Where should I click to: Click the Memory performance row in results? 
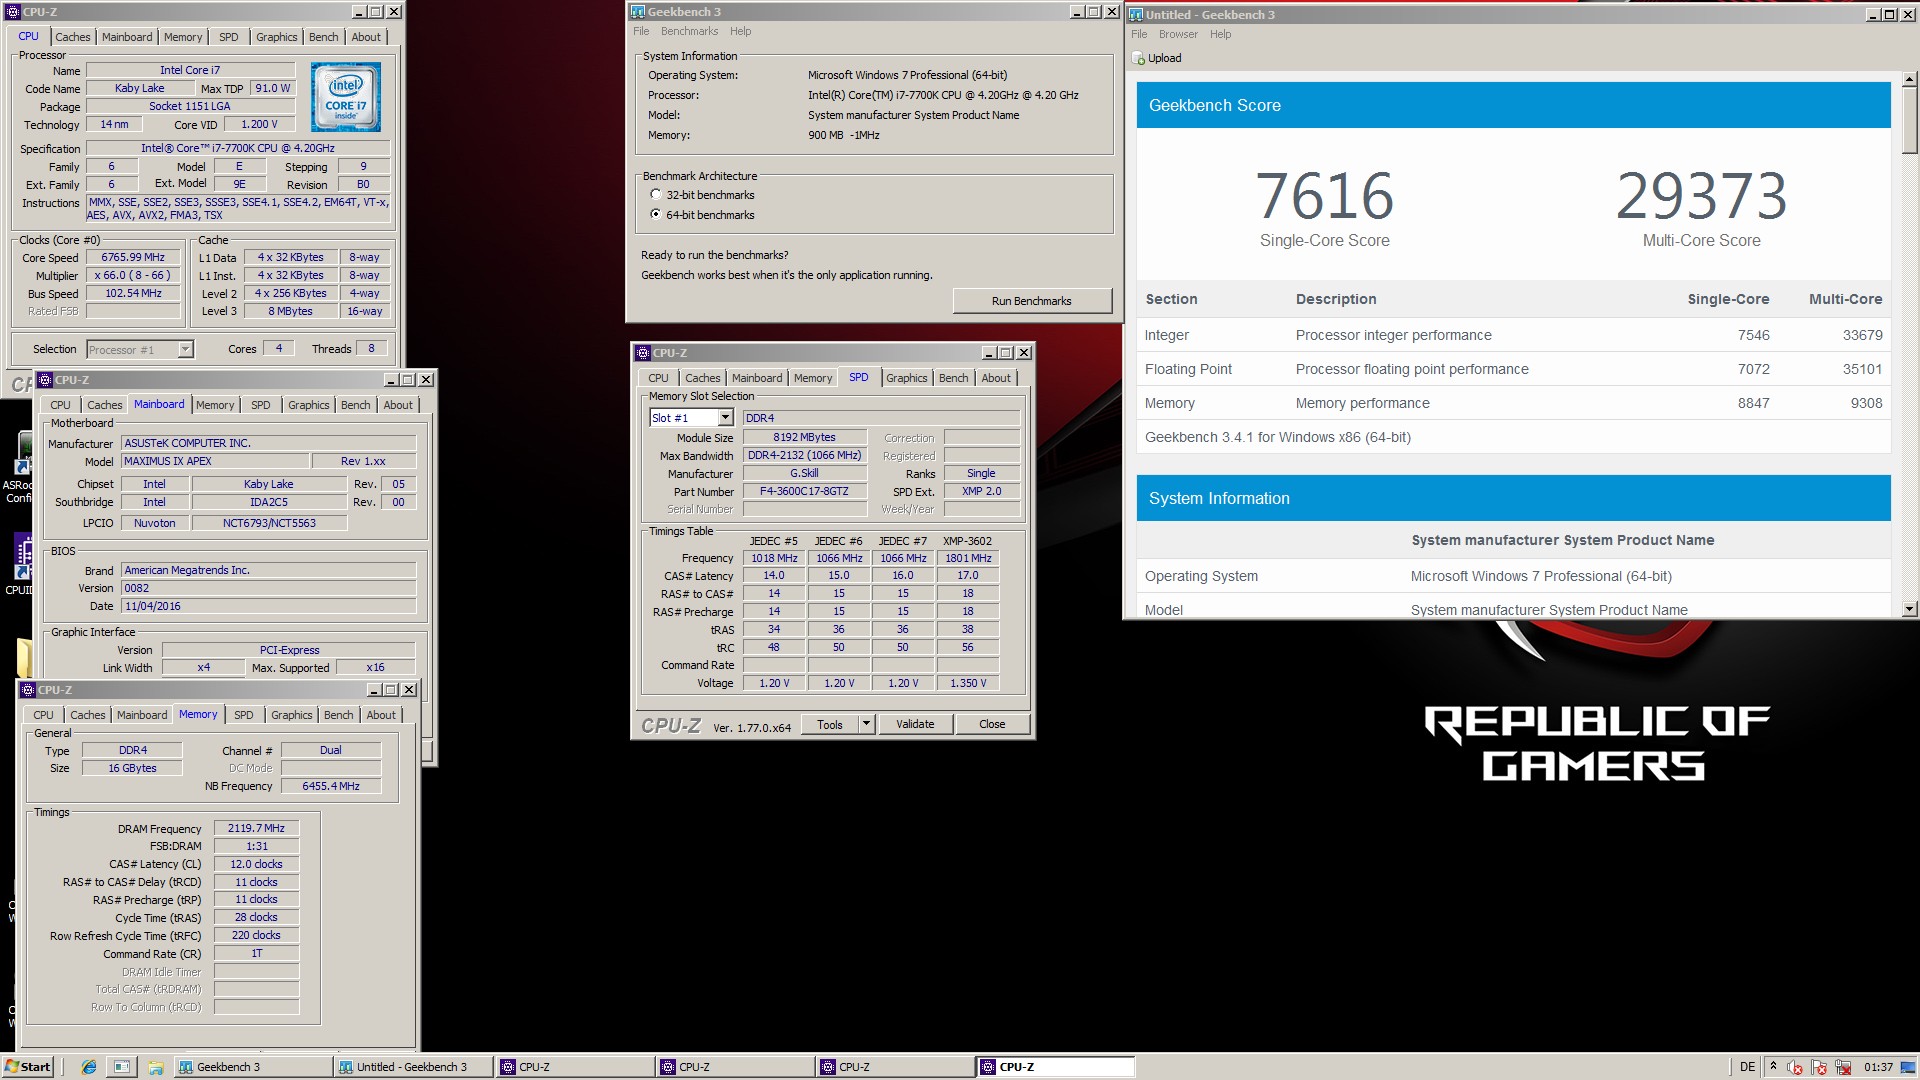tap(1513, 403)
